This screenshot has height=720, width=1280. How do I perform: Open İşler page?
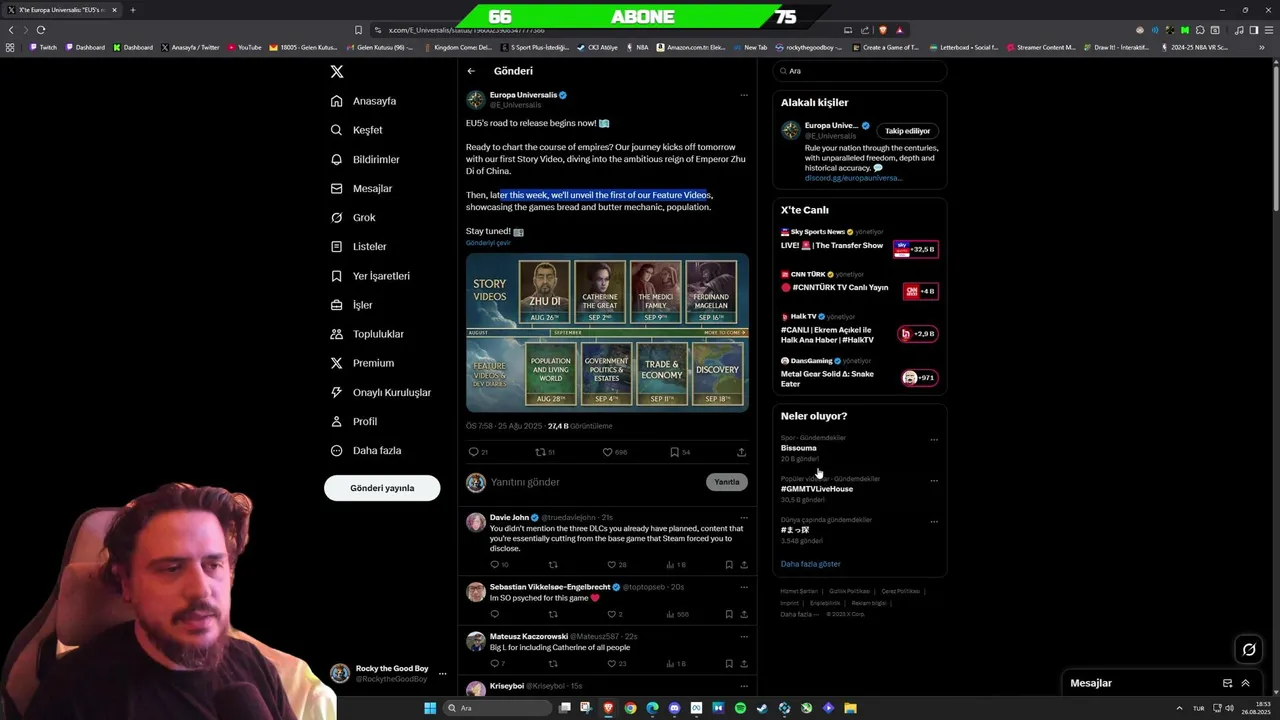coord(351,305)
